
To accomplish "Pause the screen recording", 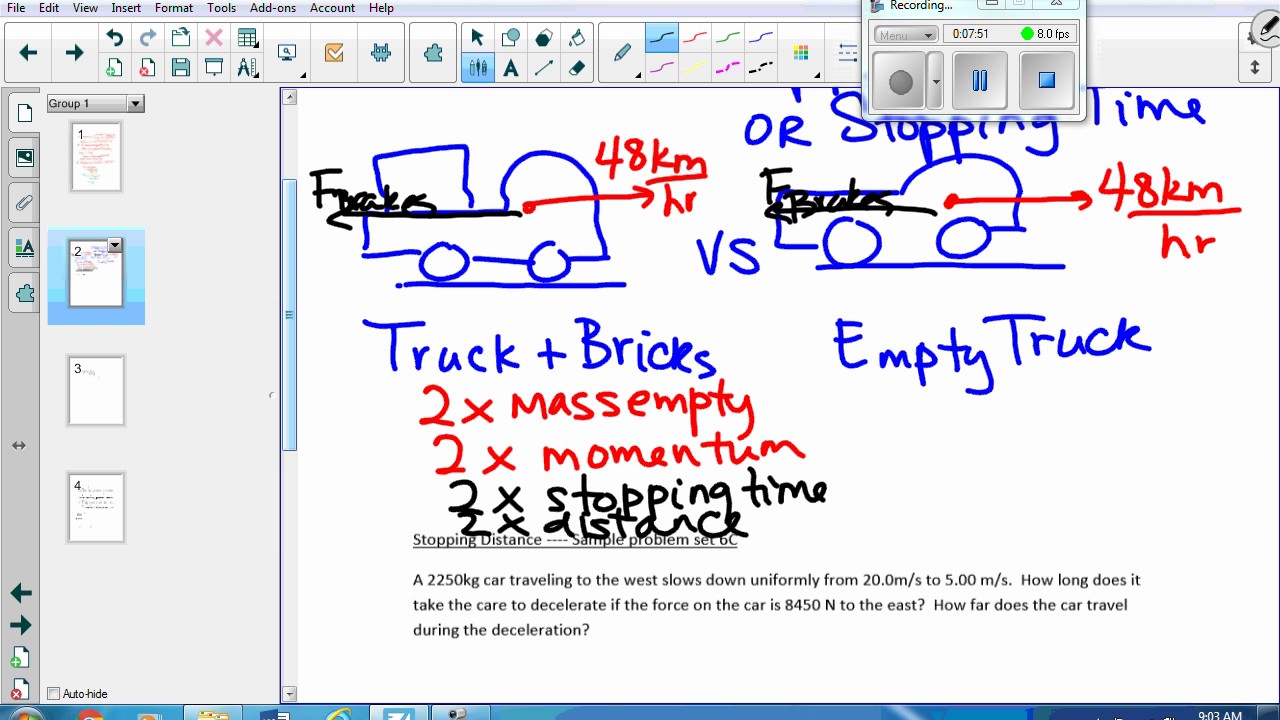I will pyautogui.click(x=980, y=81).
